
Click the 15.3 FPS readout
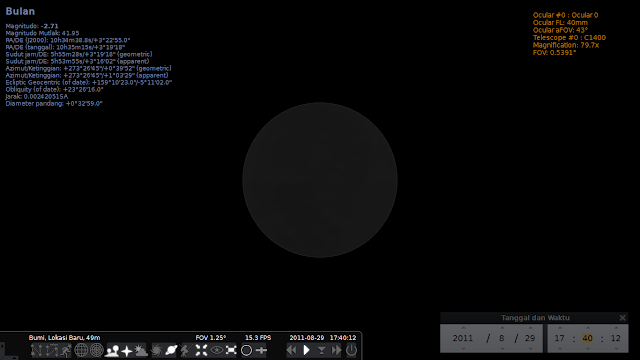click(x=258, y=338)
